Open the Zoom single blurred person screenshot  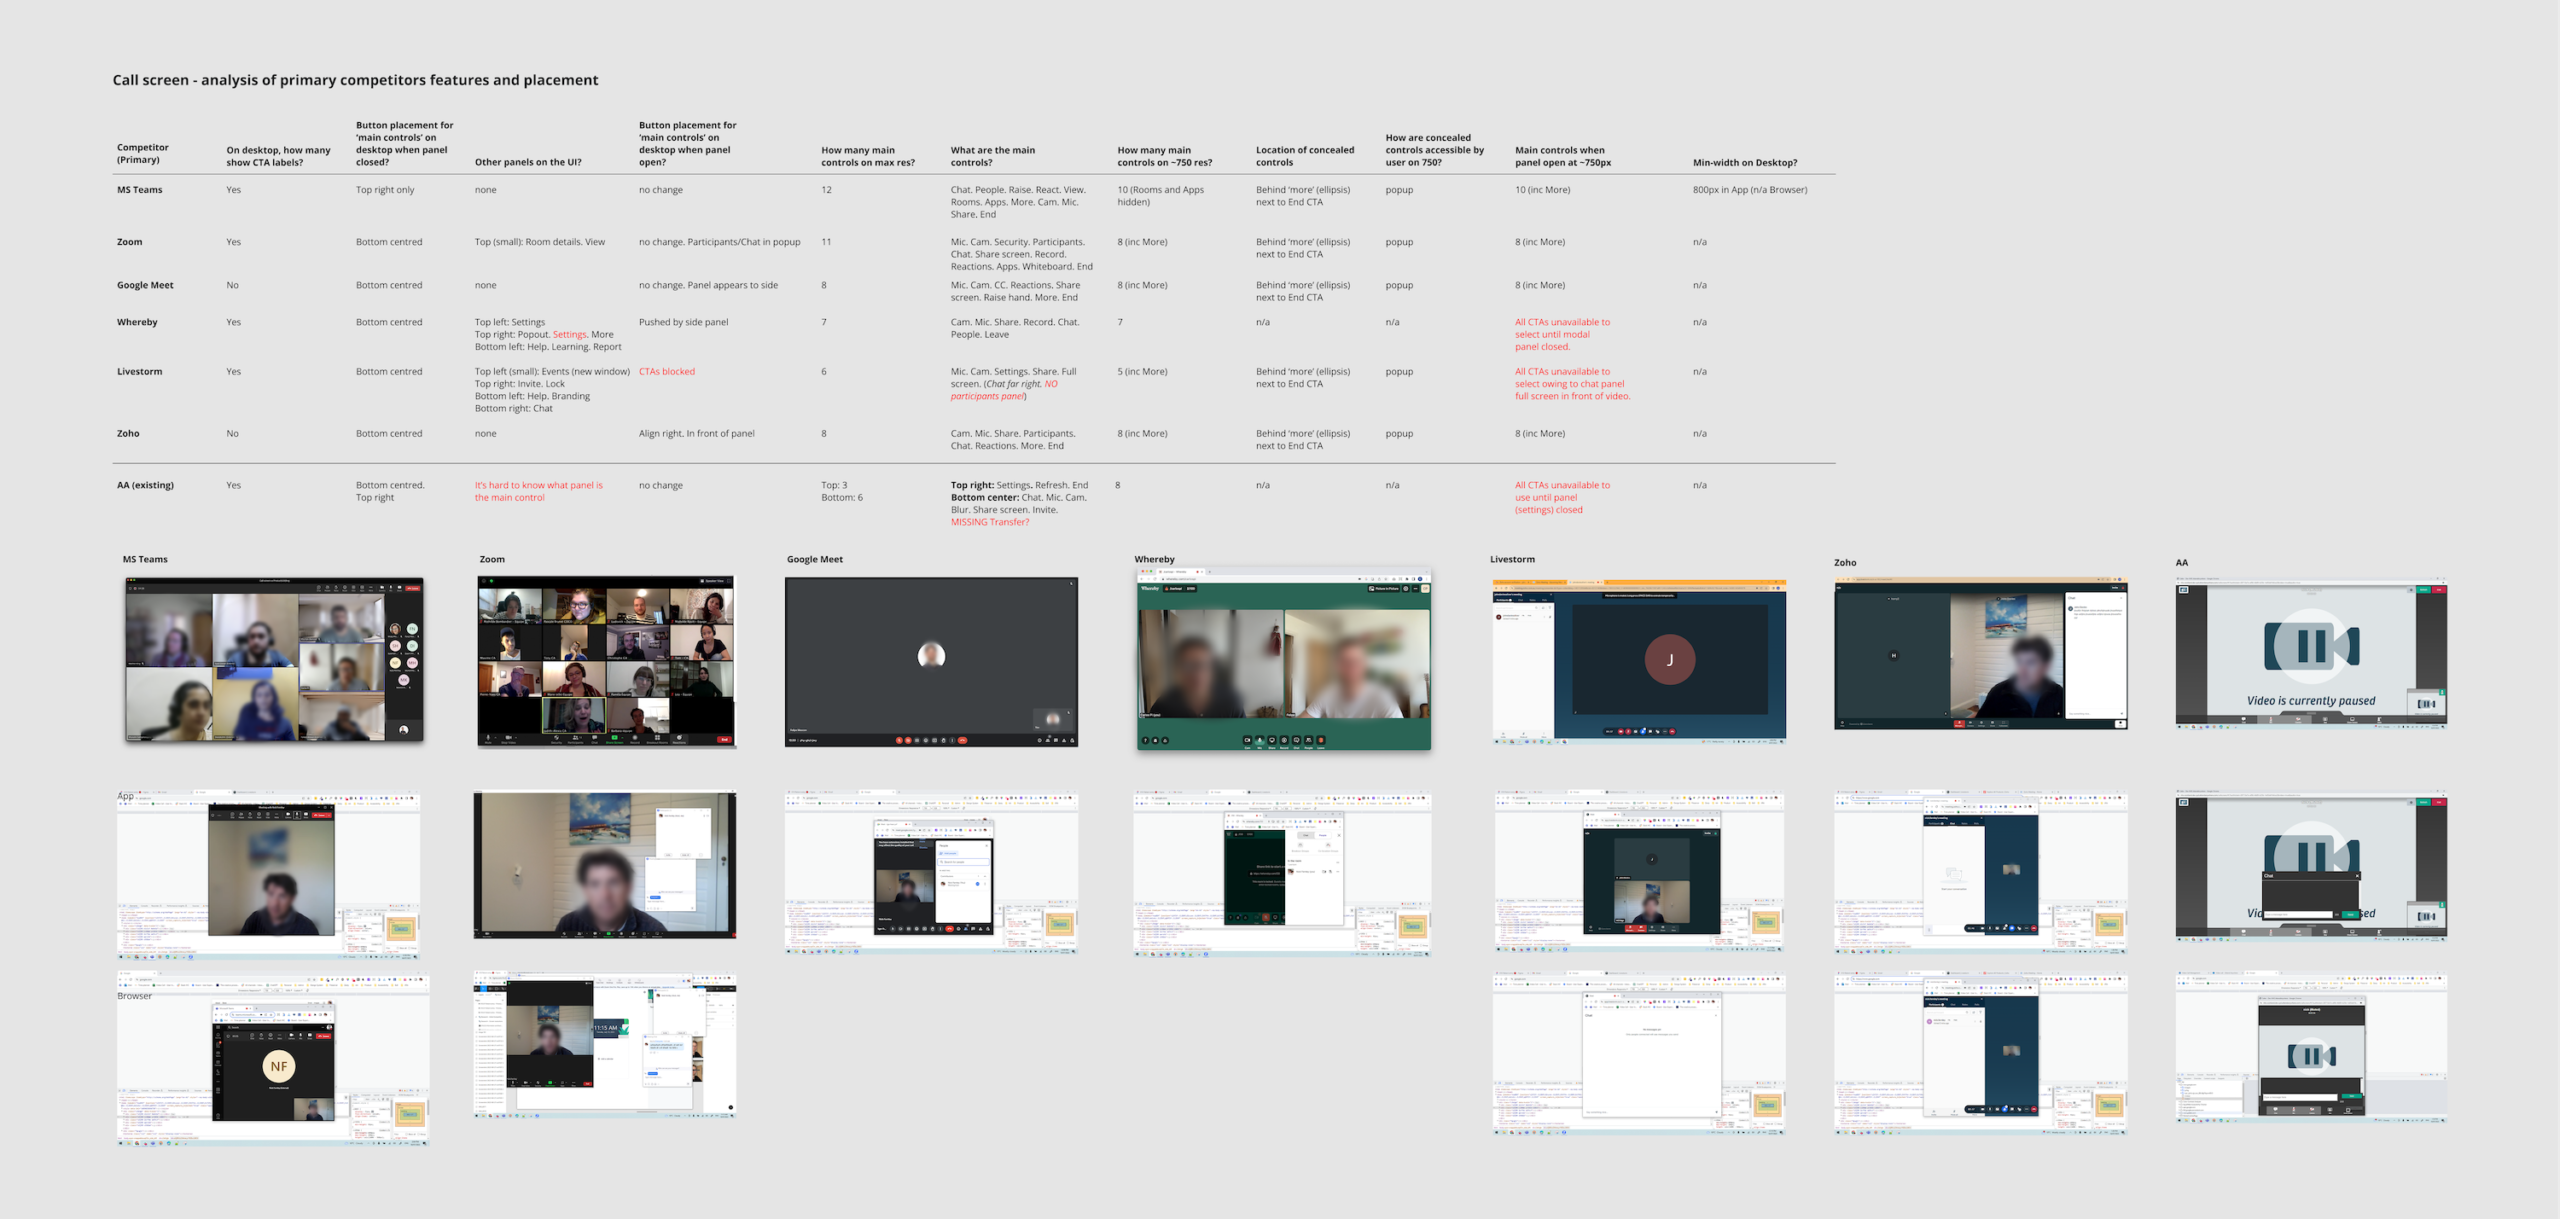coord(605,865)
